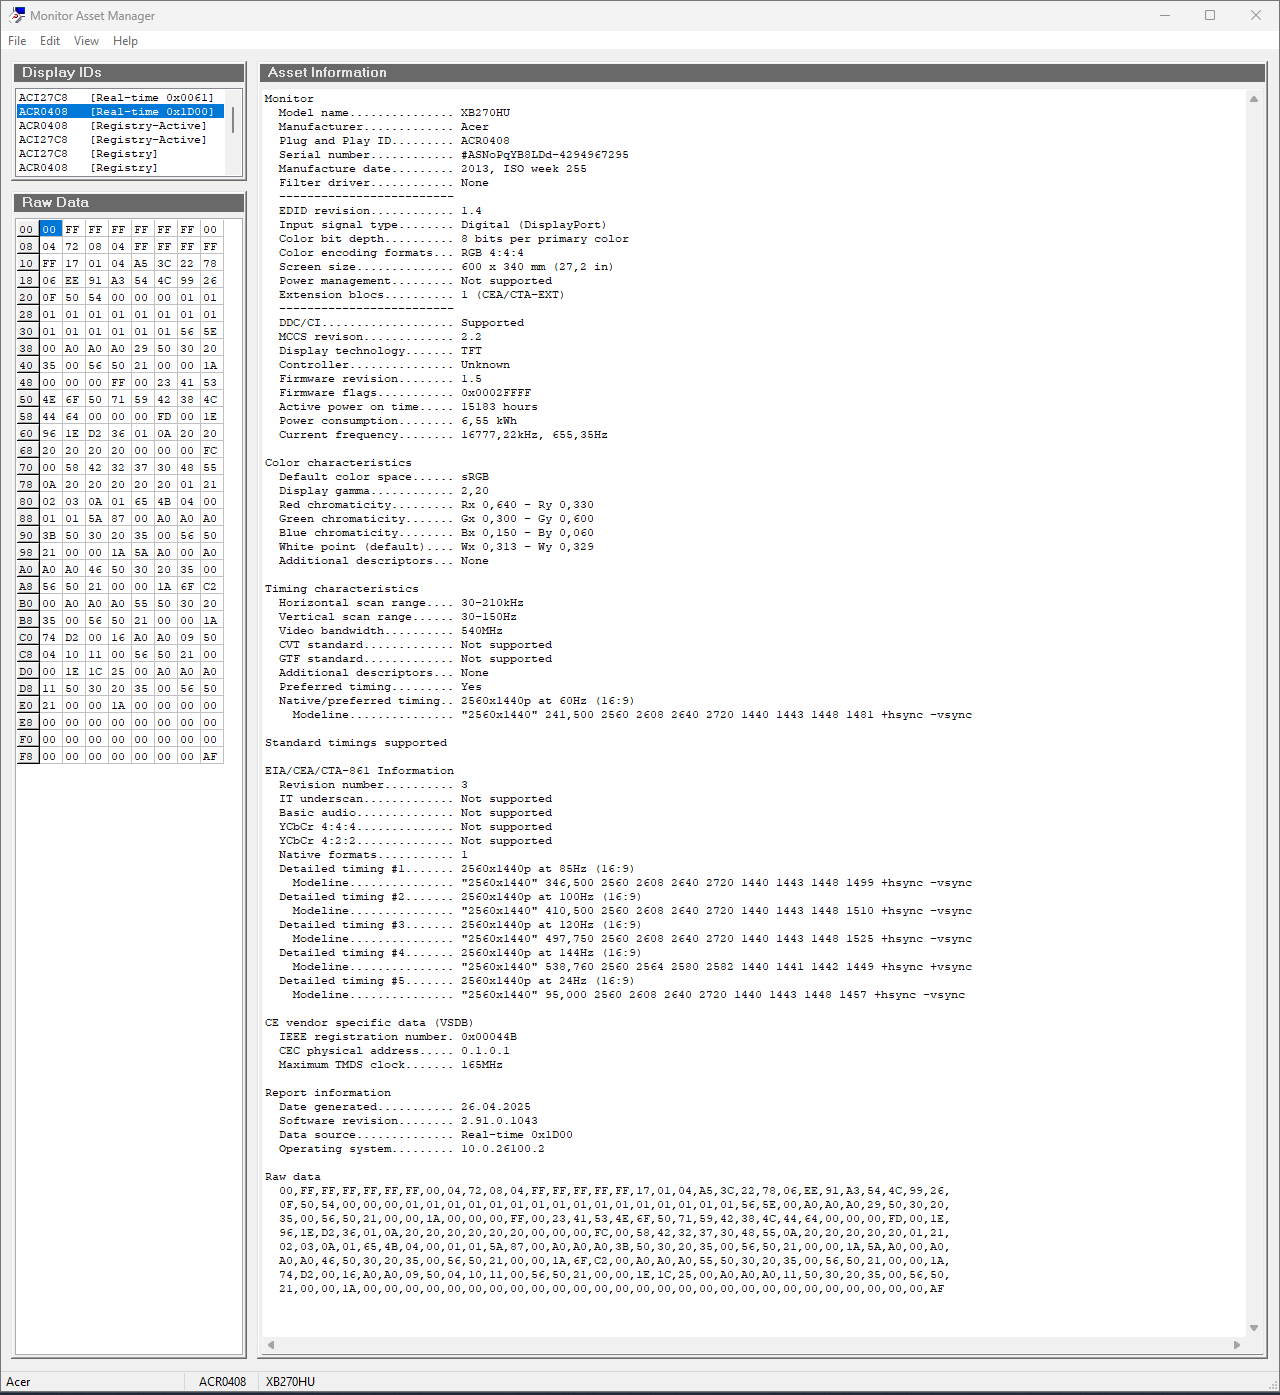
Task: Minimize the Monitor Asset Manager window
Action: tap(1165, 15)
